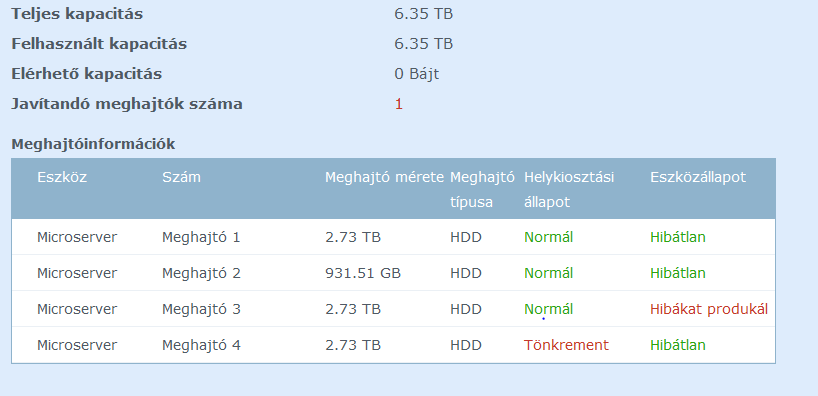This screenshot has width=818, height=396.
Task: Select the Meghajtó 4 row
Action: point(393,345)
